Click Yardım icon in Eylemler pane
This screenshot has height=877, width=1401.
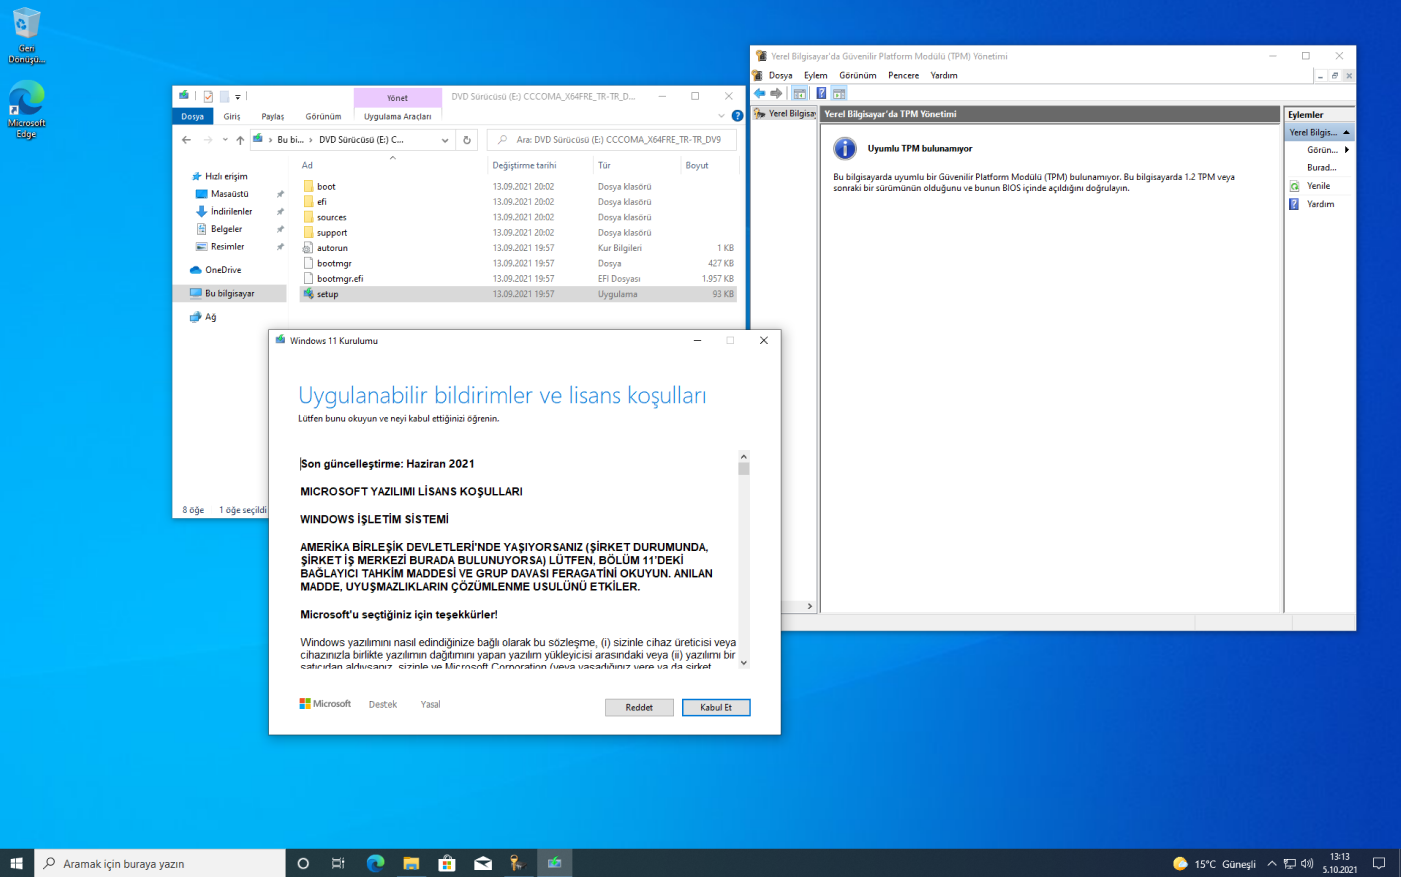[x=1294, y=204]
